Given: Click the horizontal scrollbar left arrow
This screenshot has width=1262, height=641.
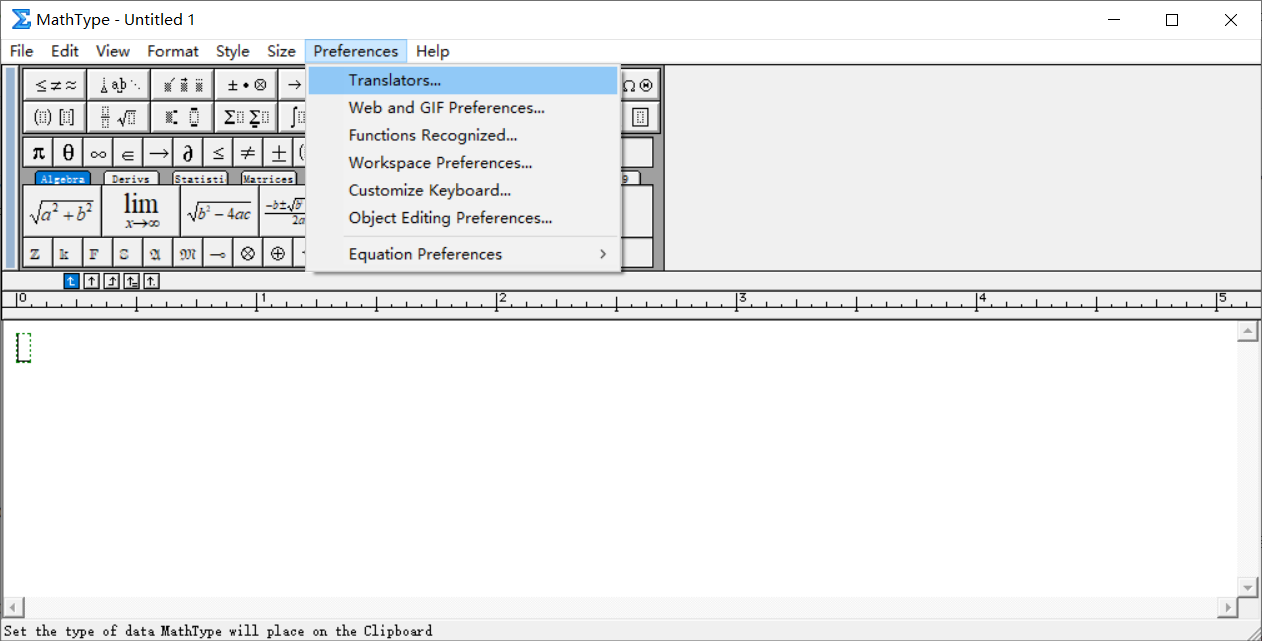Looking at the screenshot, I should click(x=12, y=607).
